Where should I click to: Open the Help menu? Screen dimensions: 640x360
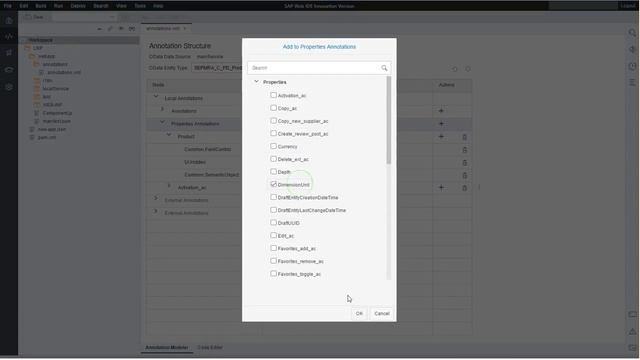pyautogui.click(x=158, y=6)
